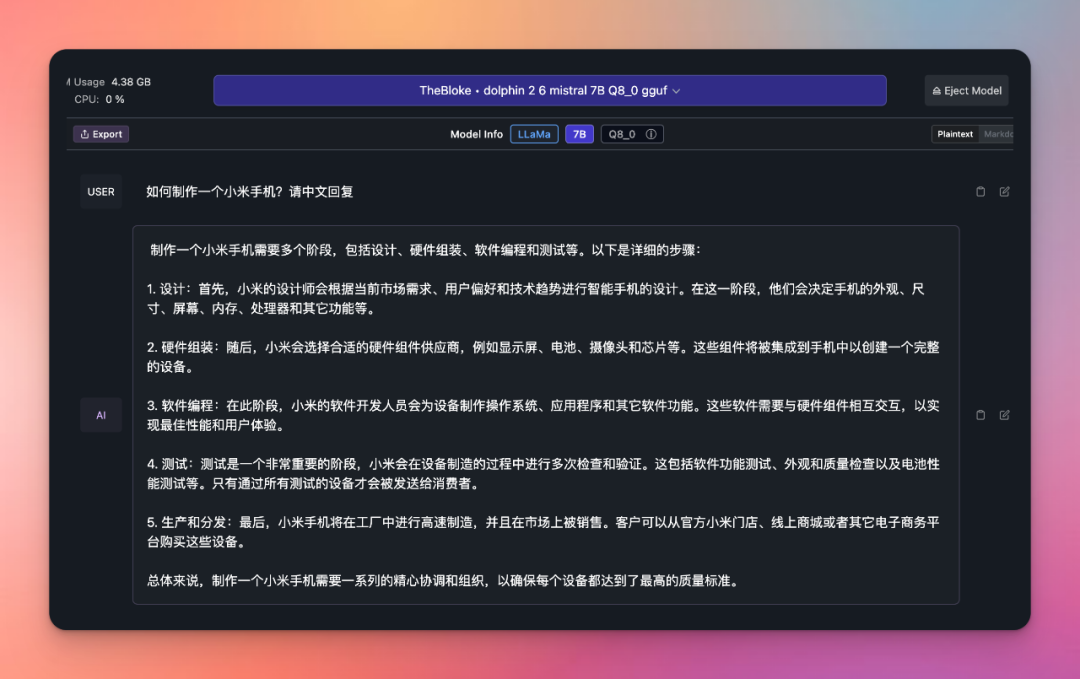The width and height of the screenshot is (1080, 679).
Task: Click the AI role label
Action: pos(100,415)
